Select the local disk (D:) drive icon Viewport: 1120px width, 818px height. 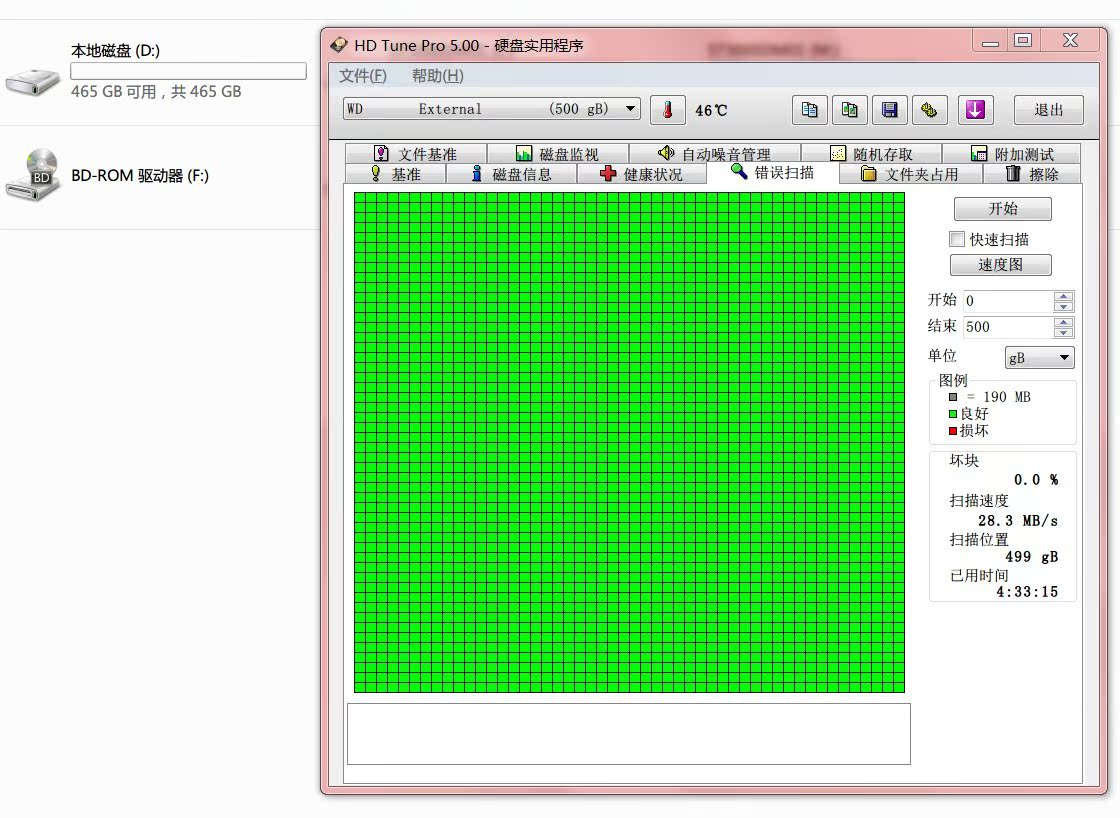33,79
